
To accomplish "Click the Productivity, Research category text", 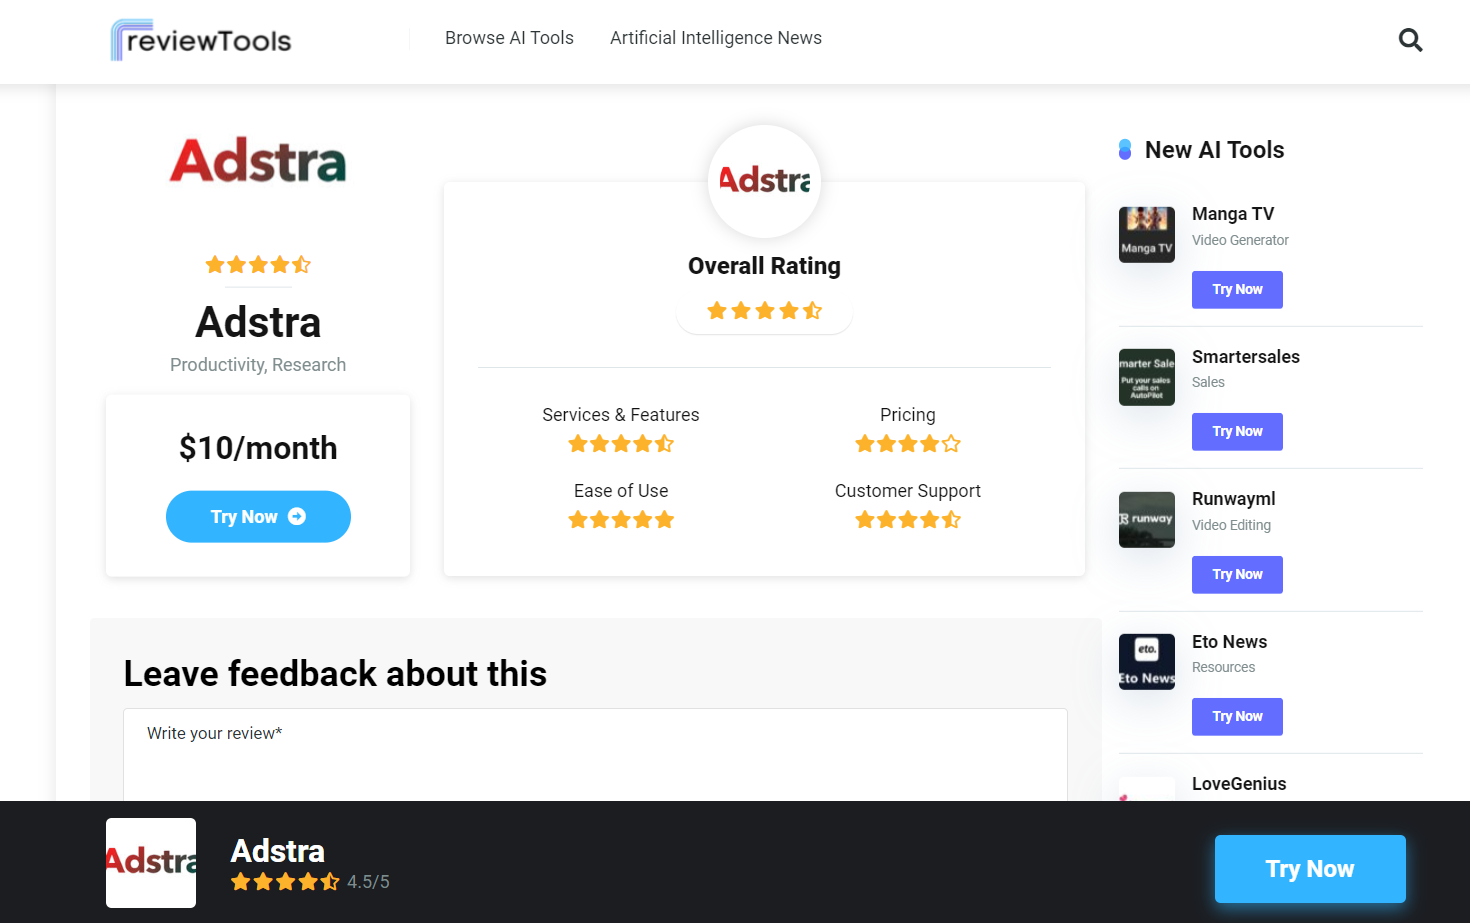I will tap(258, 365).
